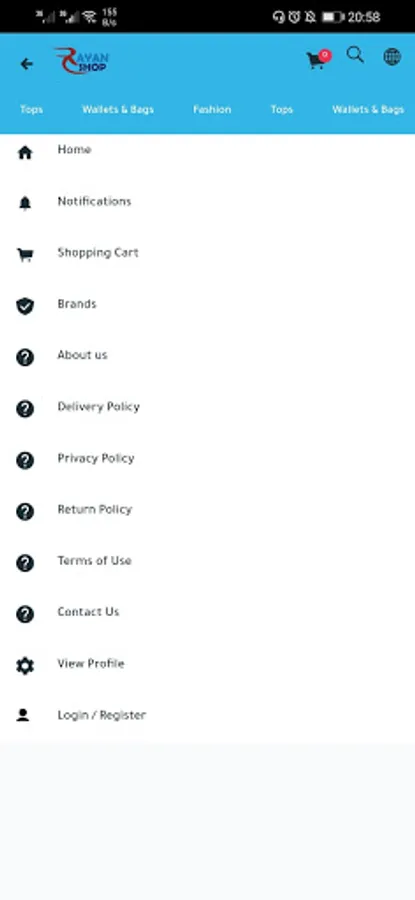The image size is (415, 900).
Task: Go to Return Policy
Action: (207, 510)
